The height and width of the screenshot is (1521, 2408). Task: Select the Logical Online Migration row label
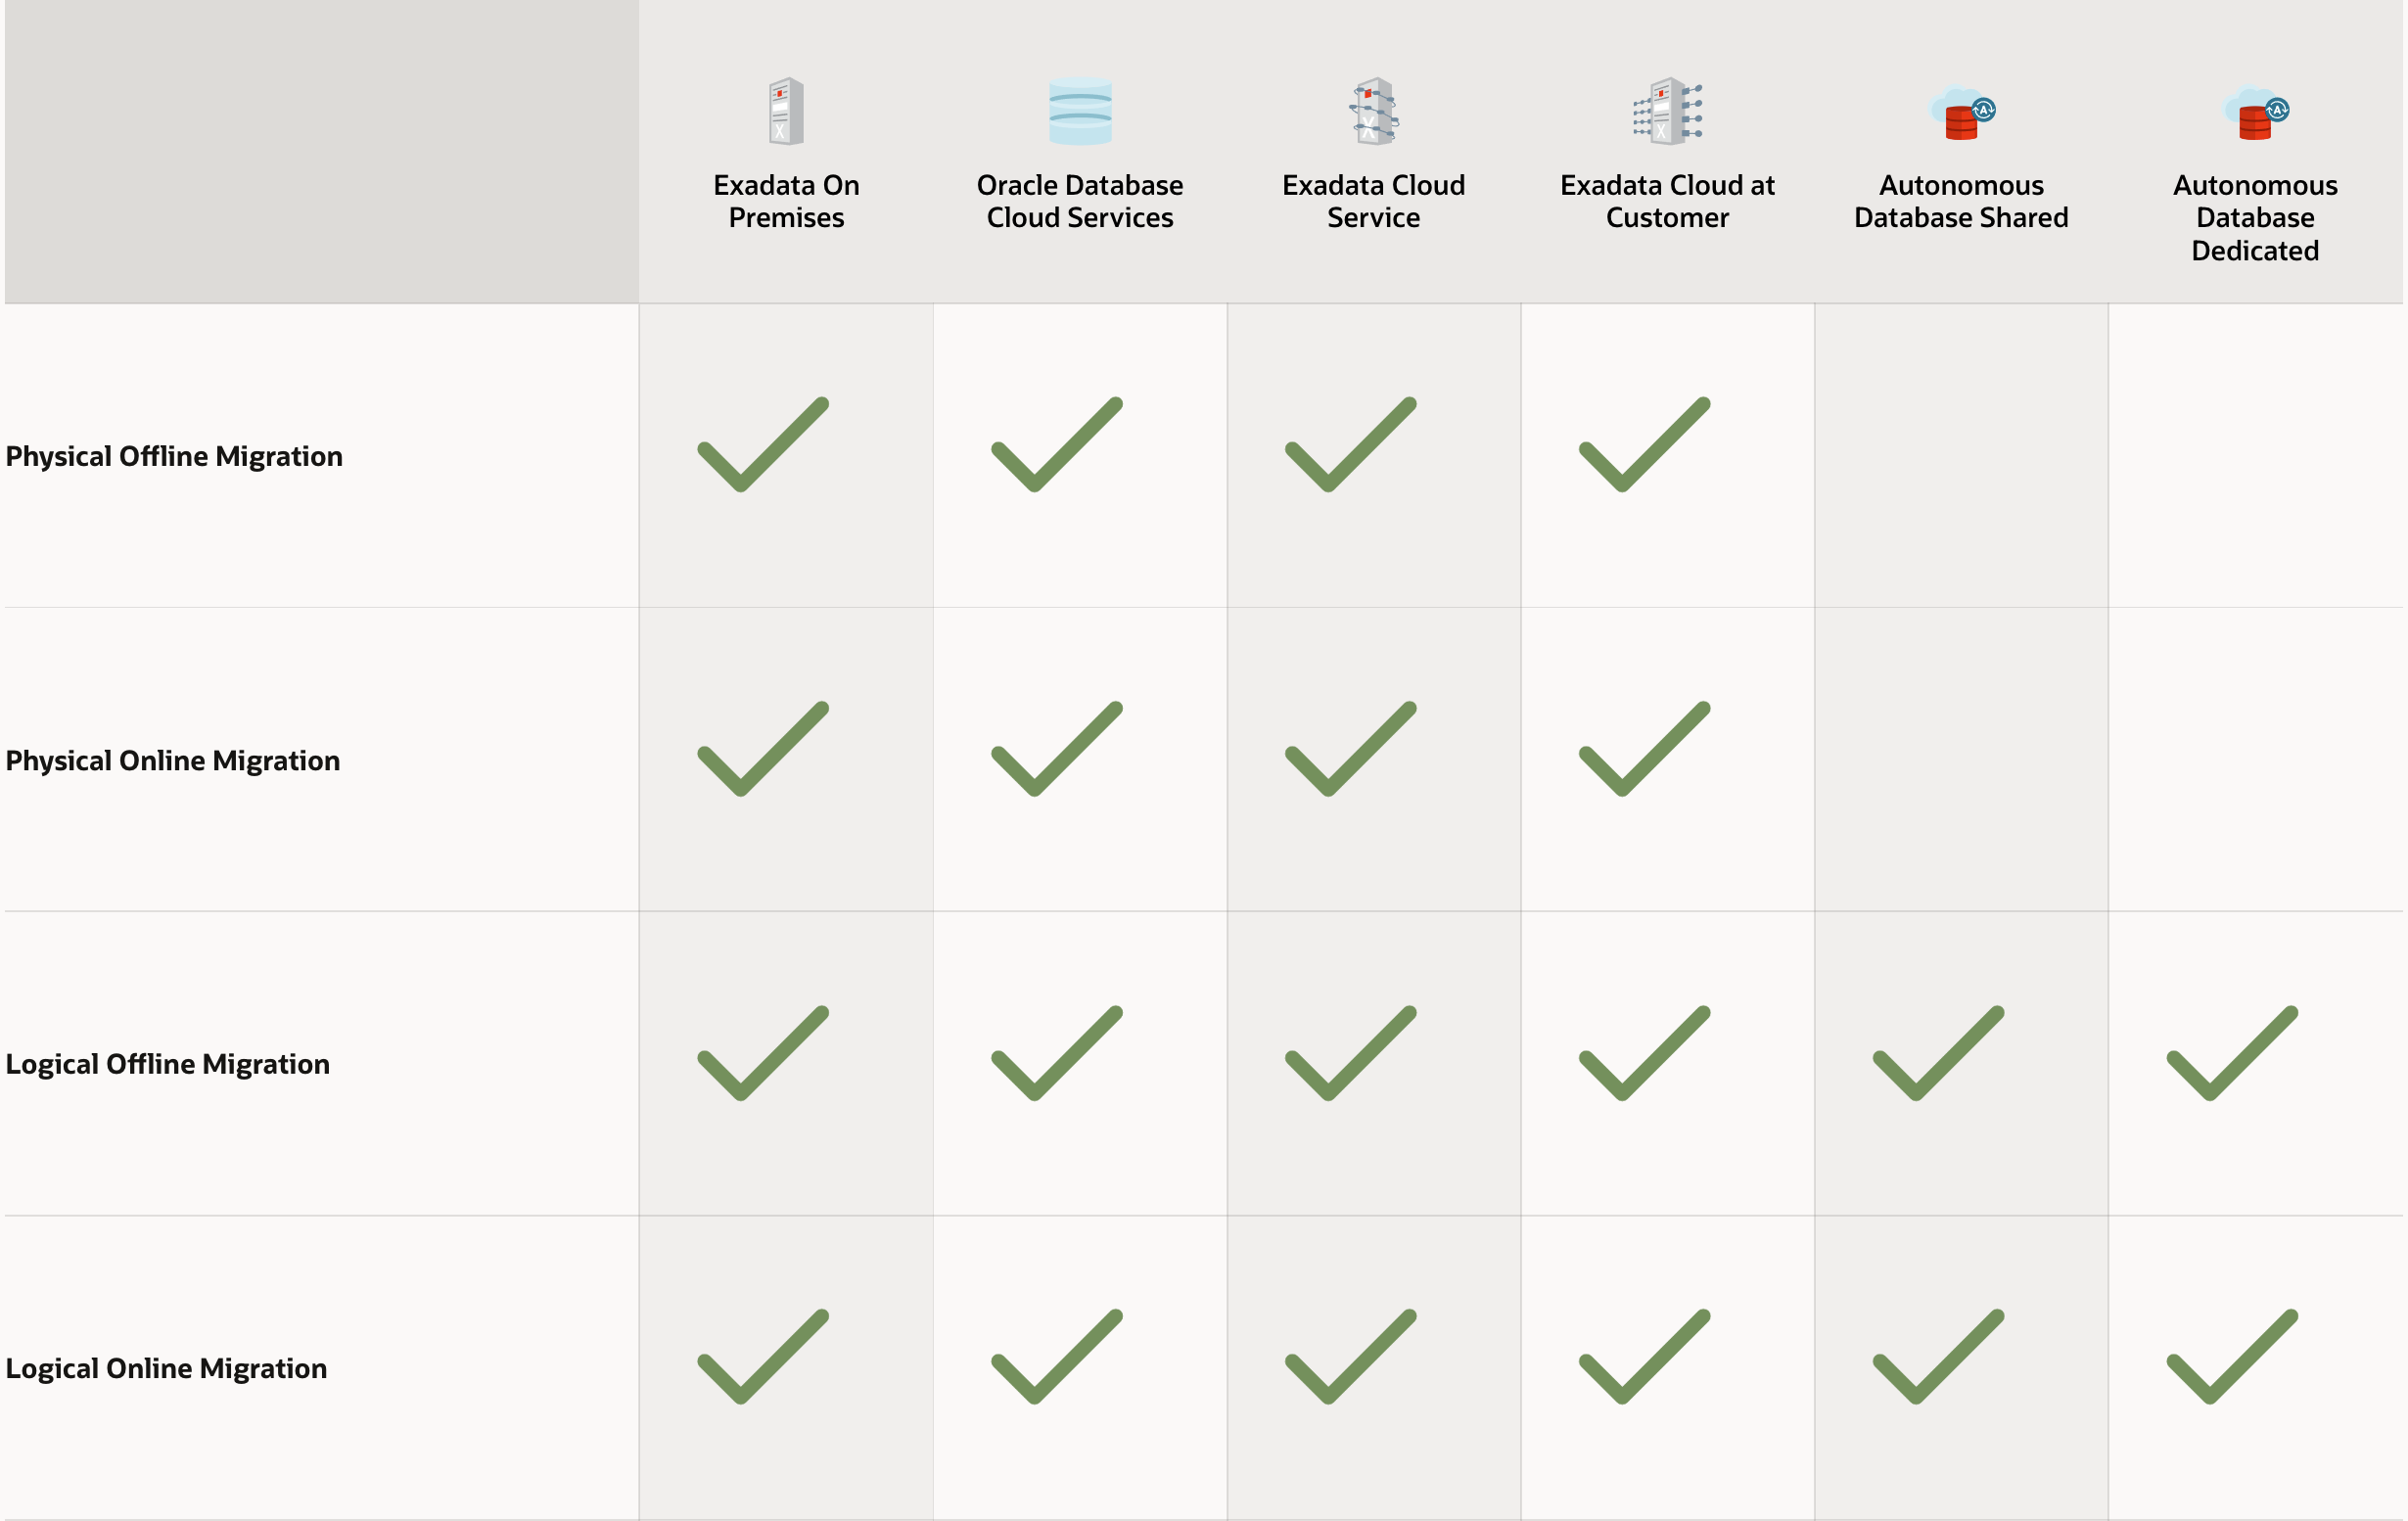[x=166, y=1368]
